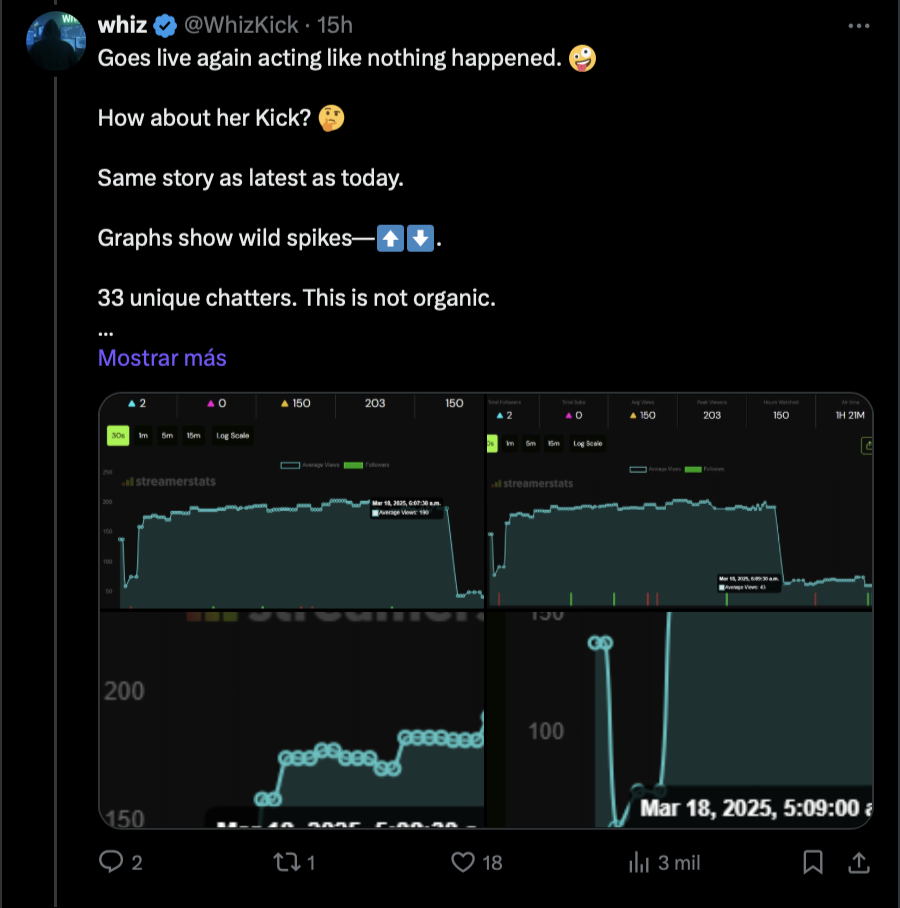Click the Reply speech bubble icon

coord(112,861)
